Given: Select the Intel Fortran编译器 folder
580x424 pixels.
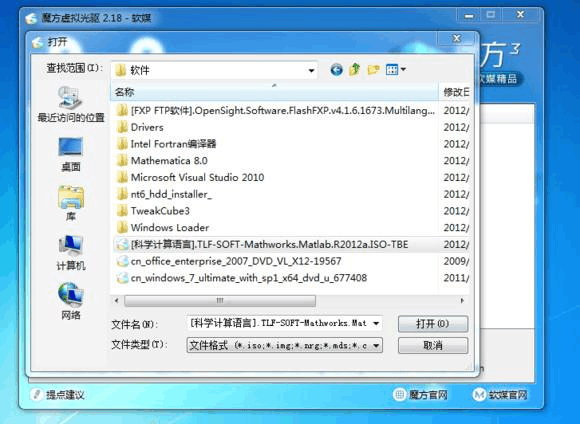Looking at the screenshot, I should (x=166, y=144).
